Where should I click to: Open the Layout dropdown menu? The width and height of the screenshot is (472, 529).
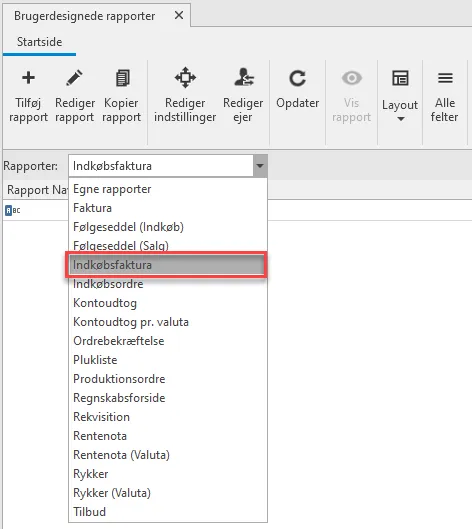pos(400,96)
